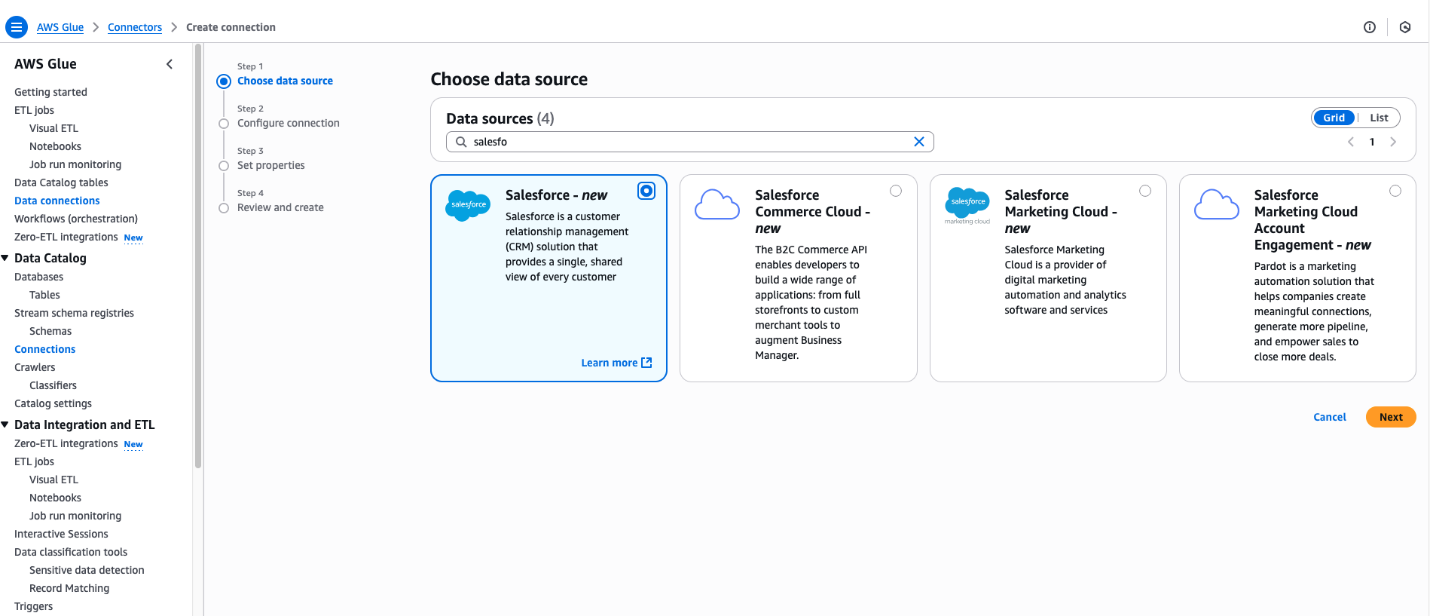
Task: Open Classifiers in sidebar
Action: click(x=53, y=385)
